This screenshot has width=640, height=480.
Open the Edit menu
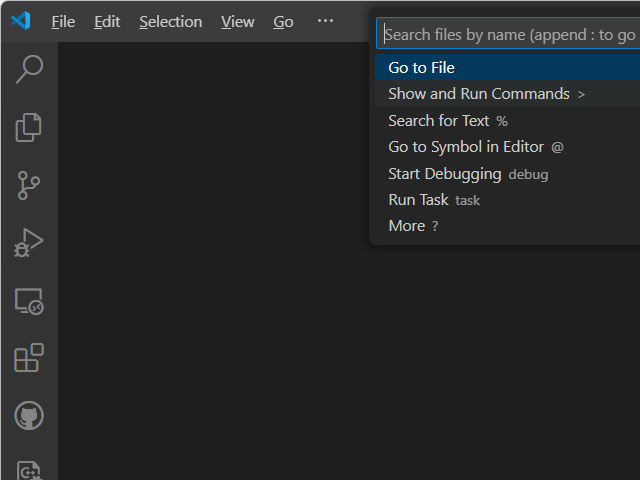click(x=107, y=21)
